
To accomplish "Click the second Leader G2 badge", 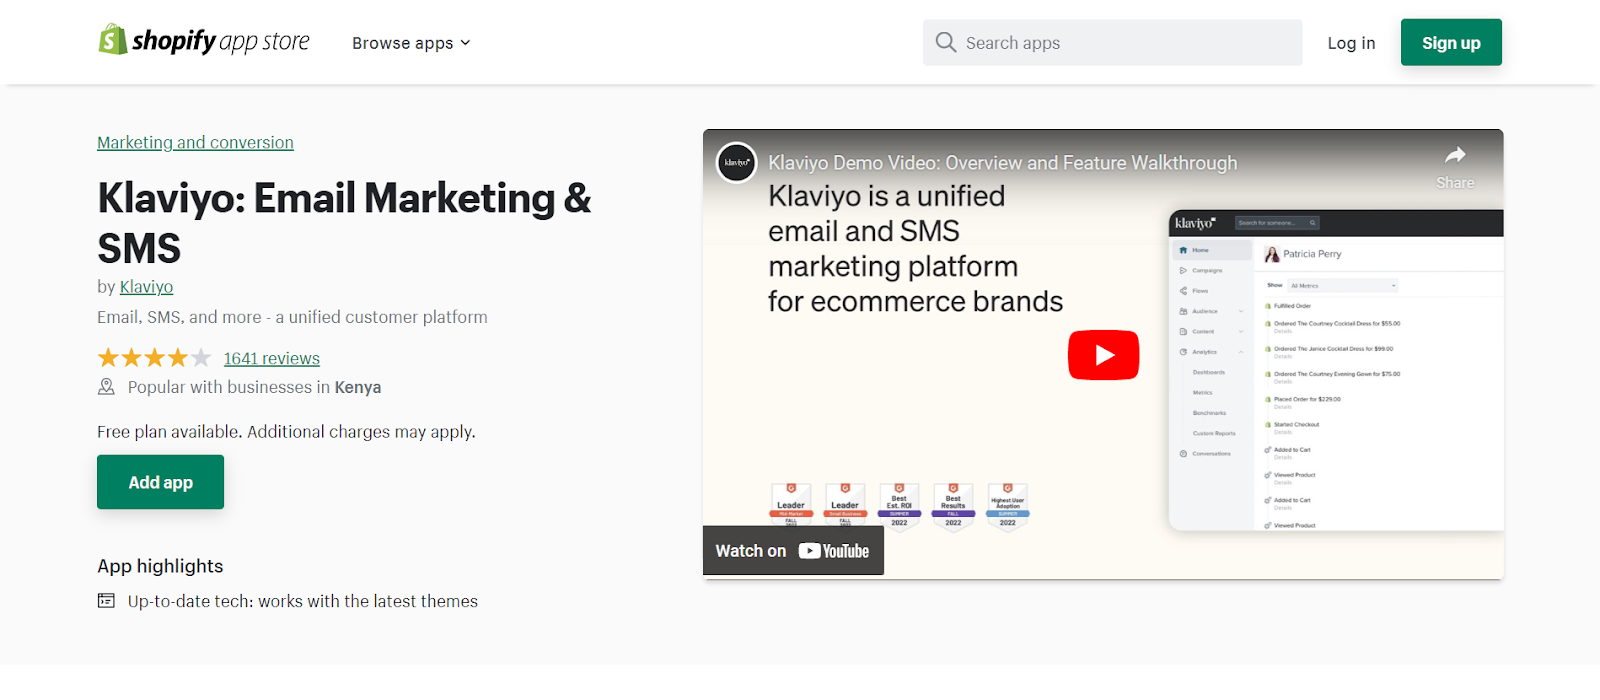I will pos(845,504).
